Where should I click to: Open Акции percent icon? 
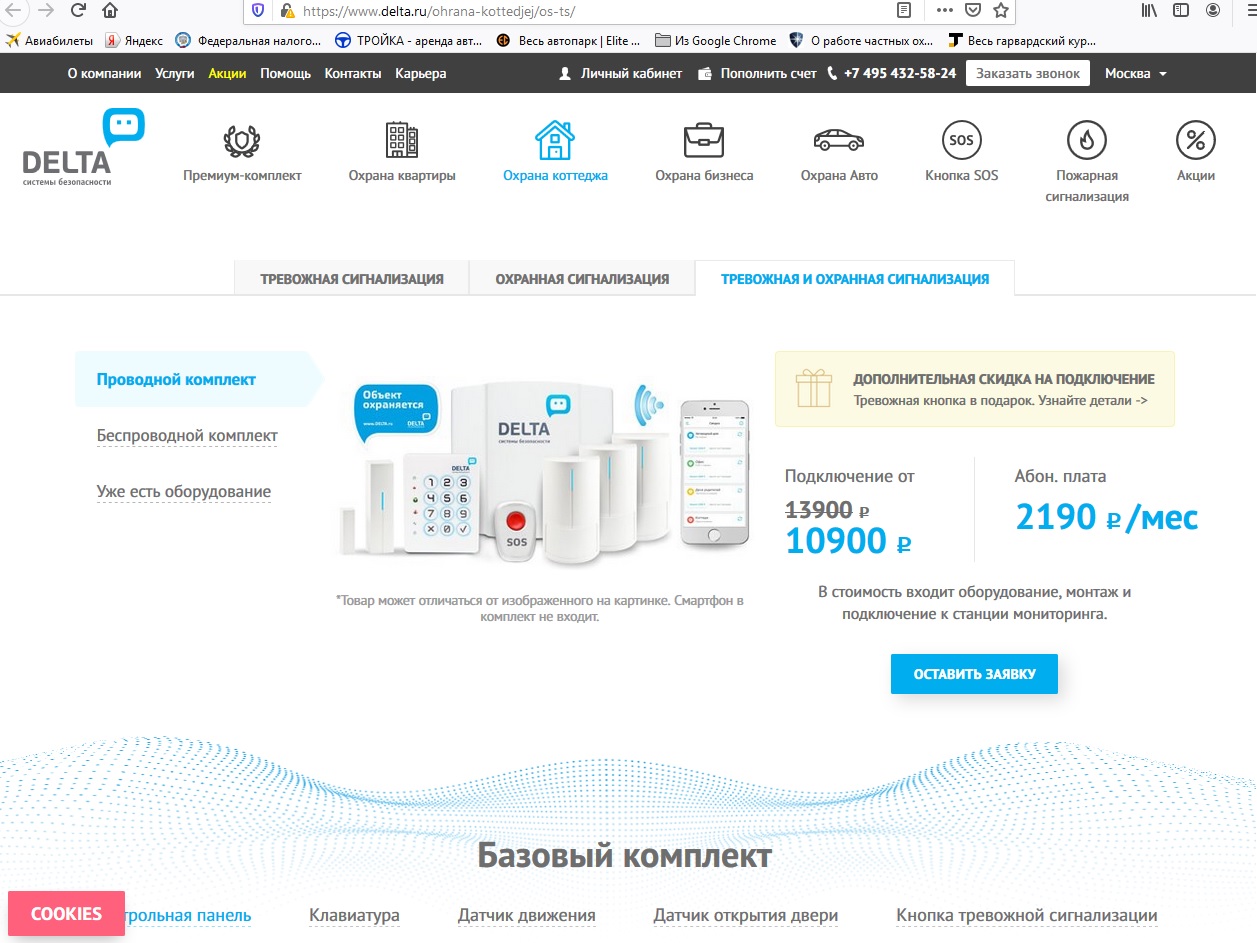1196,141
